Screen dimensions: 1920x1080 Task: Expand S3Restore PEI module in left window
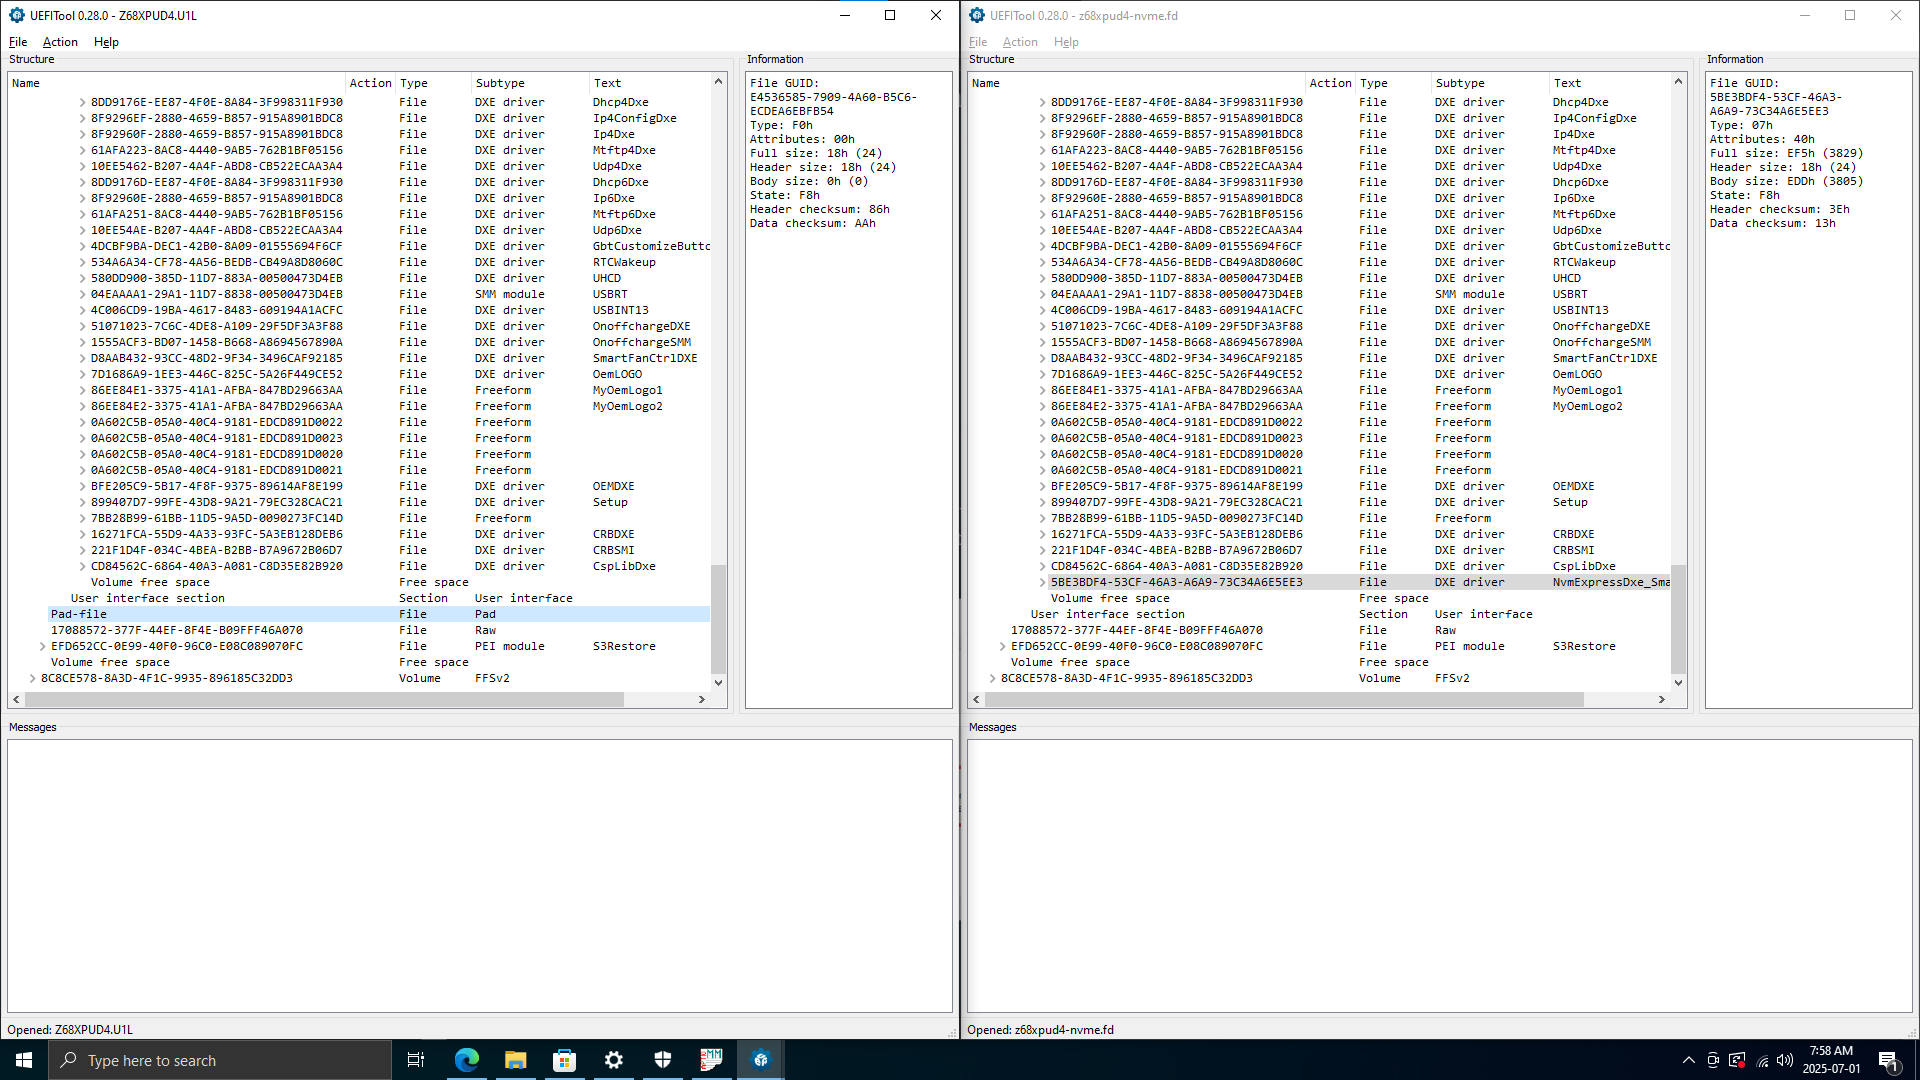[42, 646]
